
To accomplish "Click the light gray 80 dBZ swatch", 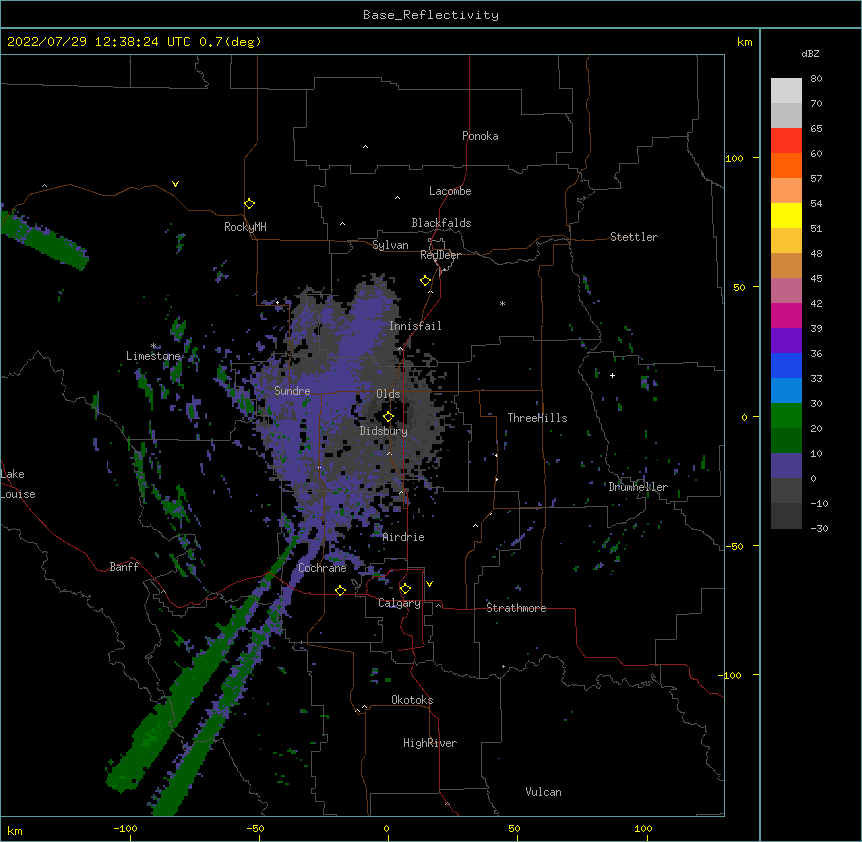I will [786, 91].
